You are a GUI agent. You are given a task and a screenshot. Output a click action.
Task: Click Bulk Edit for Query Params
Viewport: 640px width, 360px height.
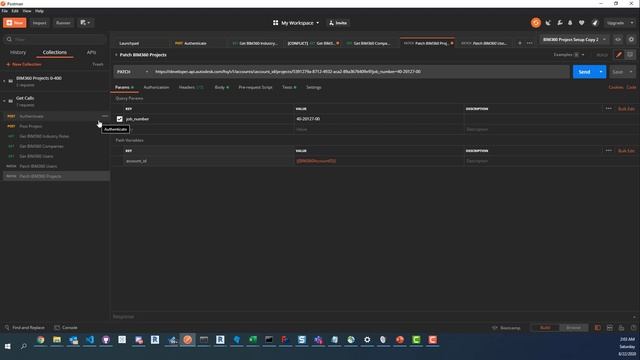tap(626, 109)
